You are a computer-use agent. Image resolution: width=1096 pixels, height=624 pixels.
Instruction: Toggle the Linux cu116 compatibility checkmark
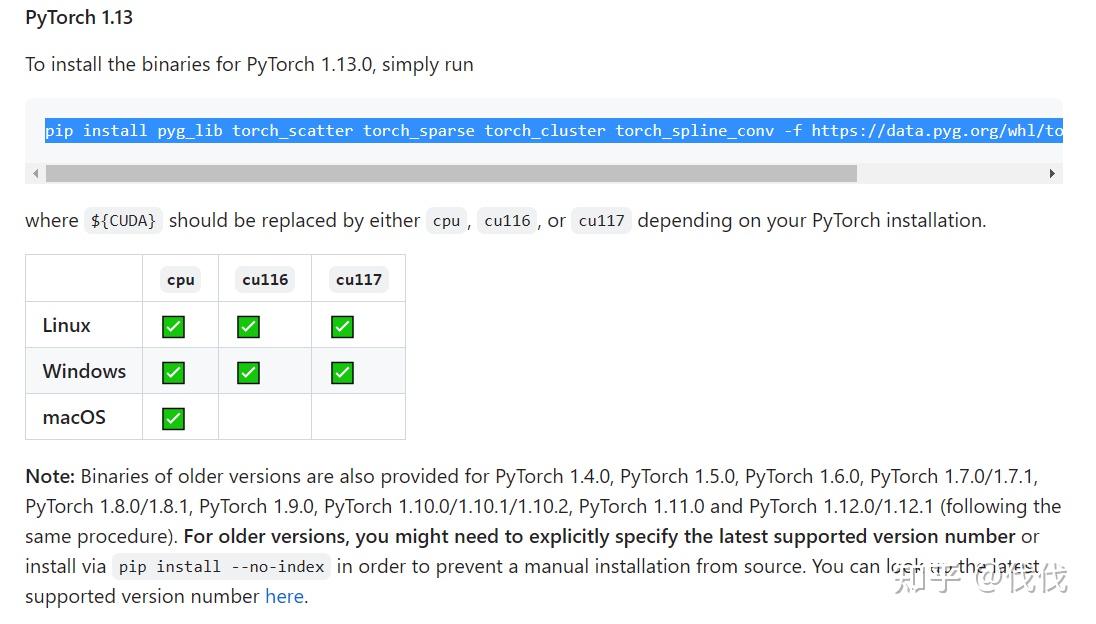(x=248, y=325)
